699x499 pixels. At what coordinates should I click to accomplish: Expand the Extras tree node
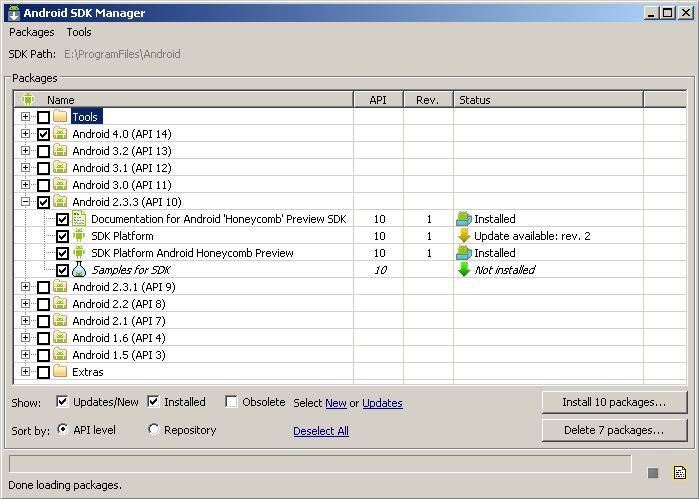[x=25, y=371]
